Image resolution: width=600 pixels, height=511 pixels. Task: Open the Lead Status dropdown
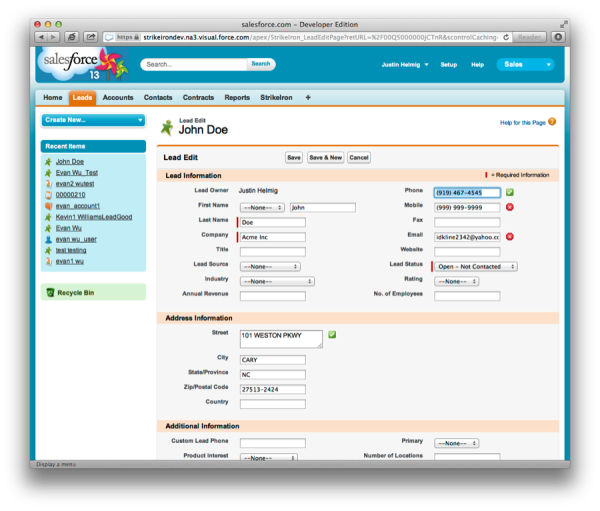coord(476,266)
